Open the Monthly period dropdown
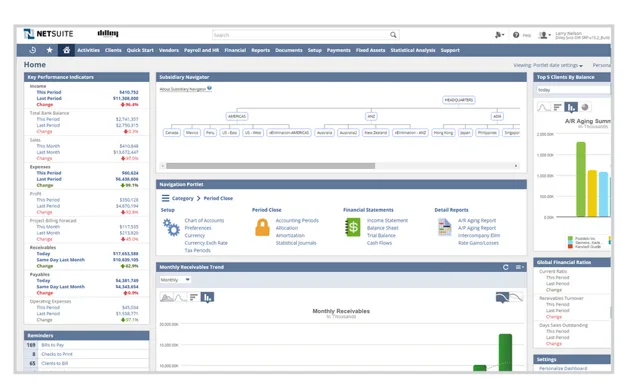 click(175, 280)
